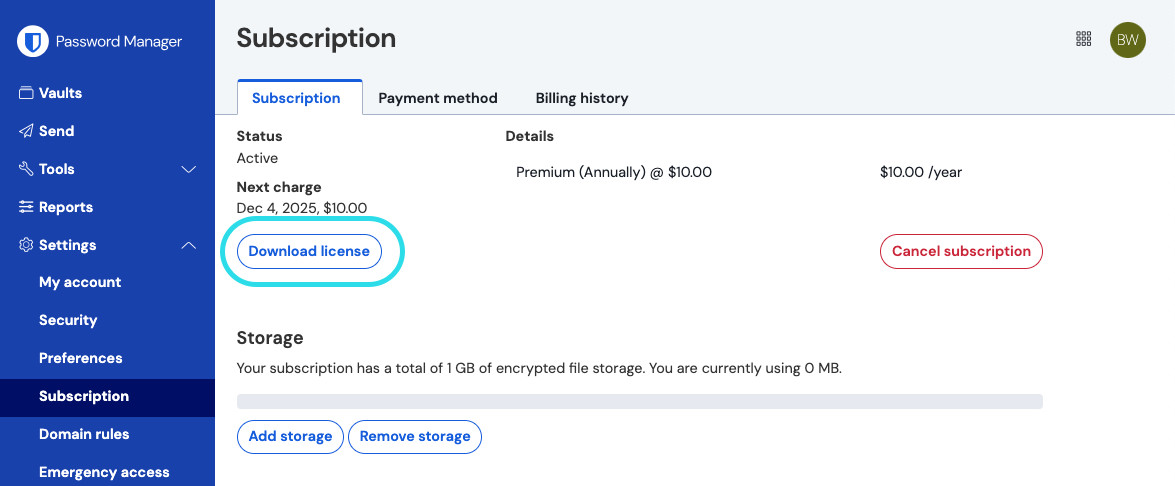Expand the Tools section chevron
The image size is (1175, 486).
[188, 169]
